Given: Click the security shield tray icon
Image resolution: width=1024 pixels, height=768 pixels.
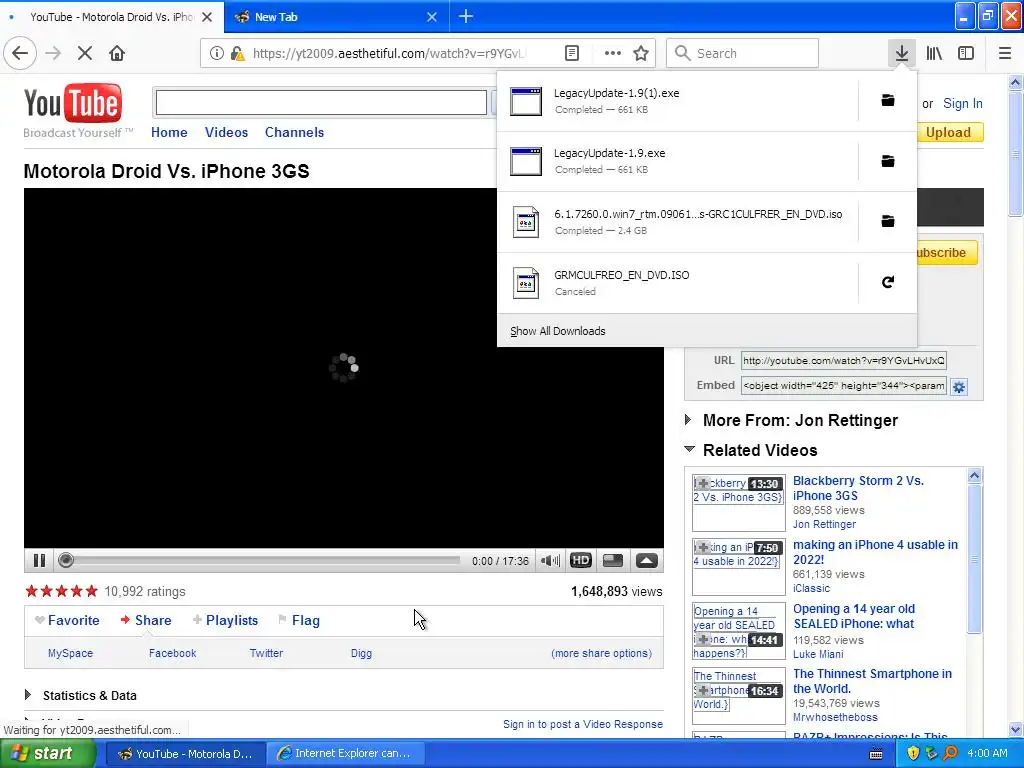Looking at the screenshot, I should tap(913, 754).
